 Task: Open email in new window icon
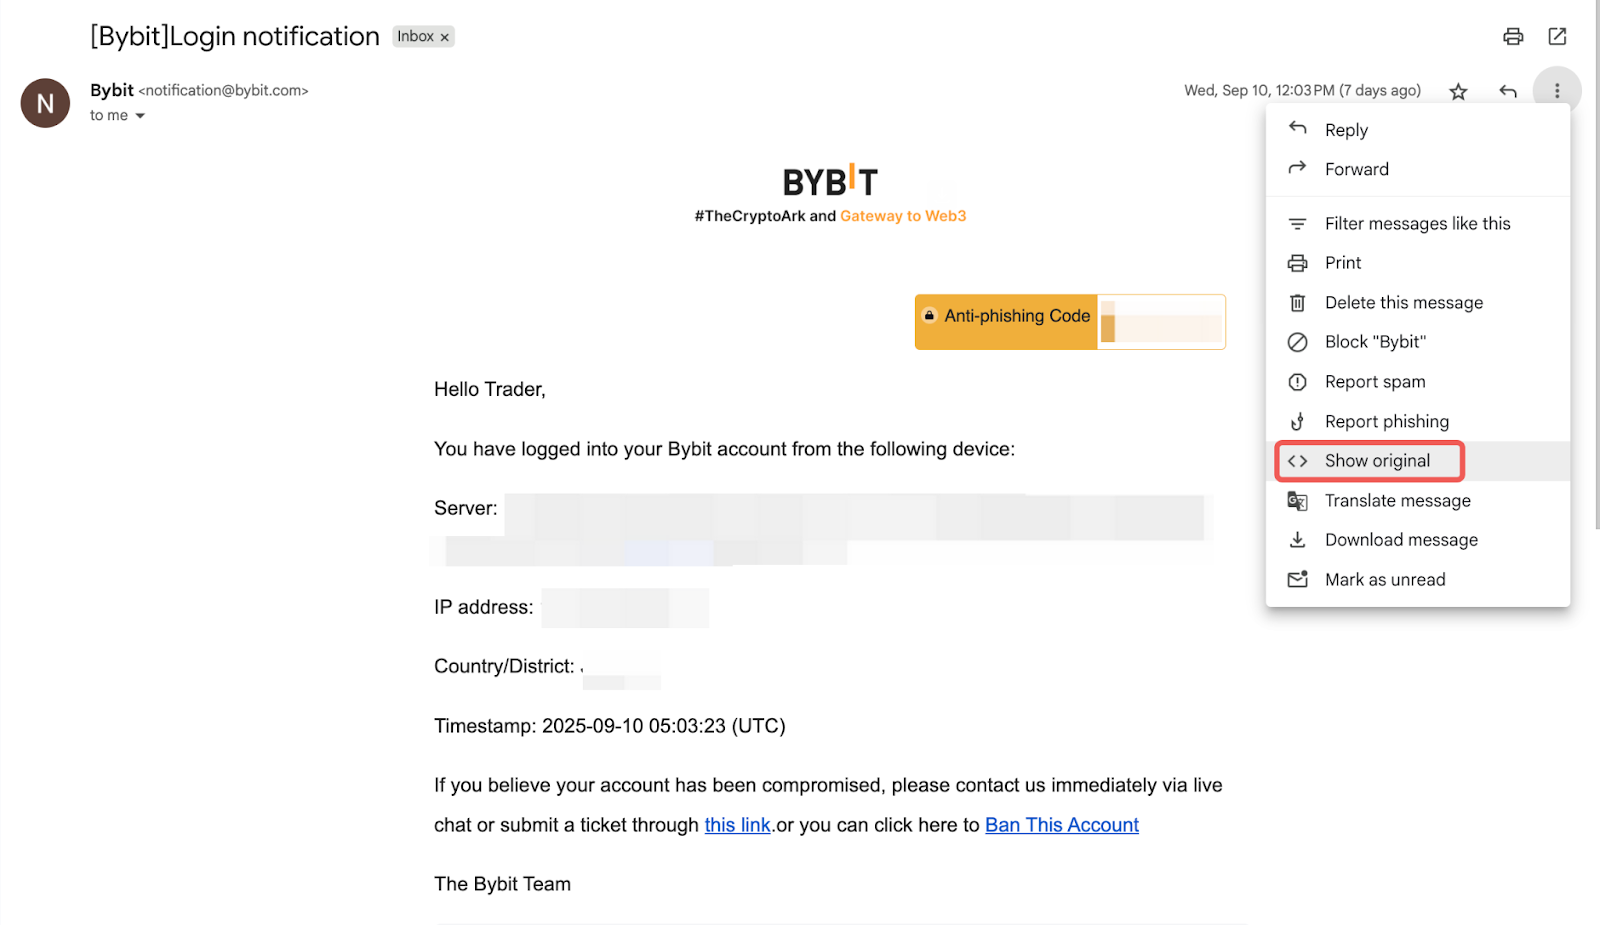tap(1557, 37)
